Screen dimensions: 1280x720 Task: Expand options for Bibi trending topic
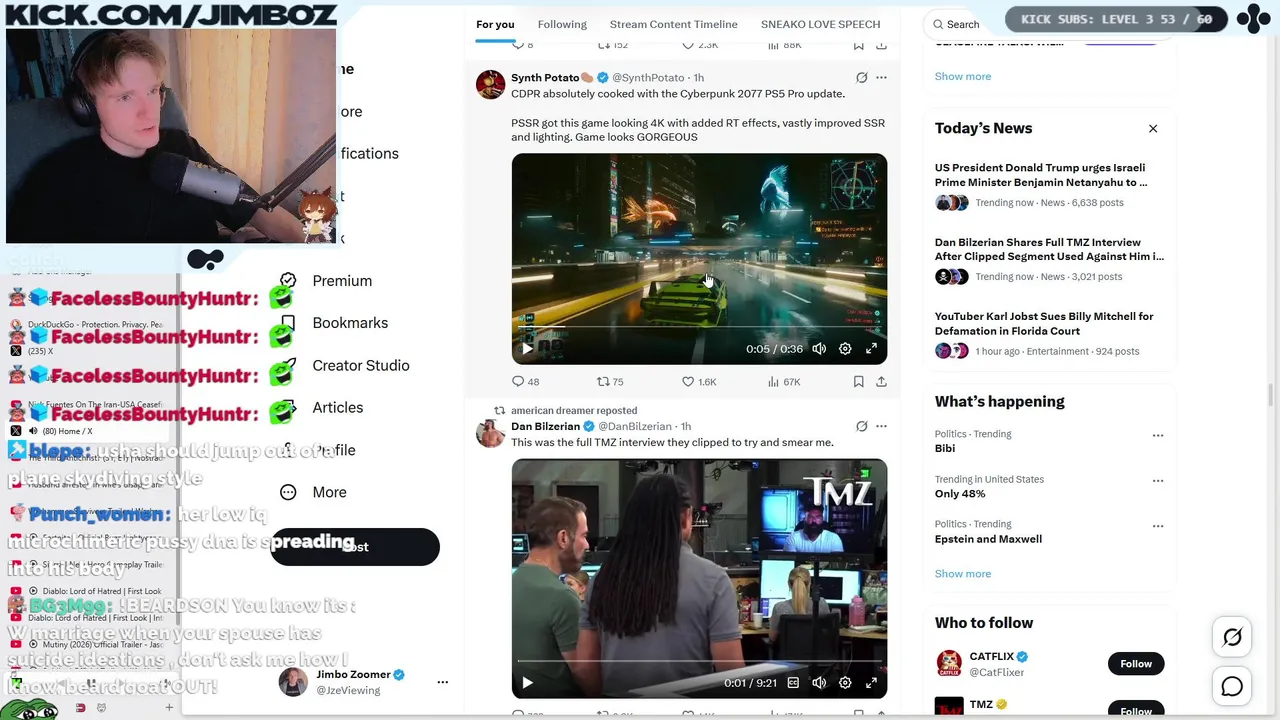(1158, 435)
